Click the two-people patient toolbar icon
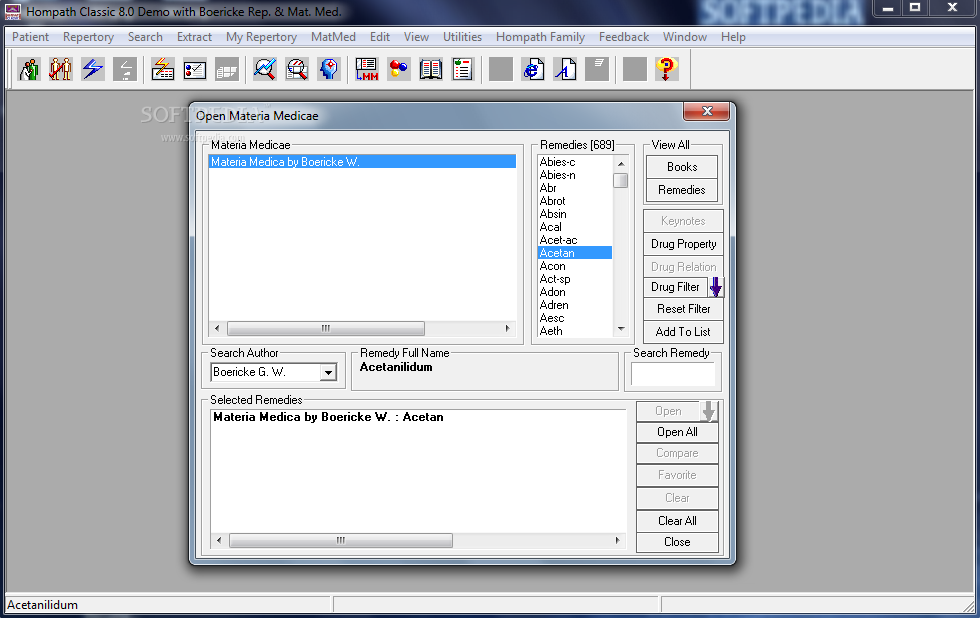 pyautogui.click(x=29, y=69)
